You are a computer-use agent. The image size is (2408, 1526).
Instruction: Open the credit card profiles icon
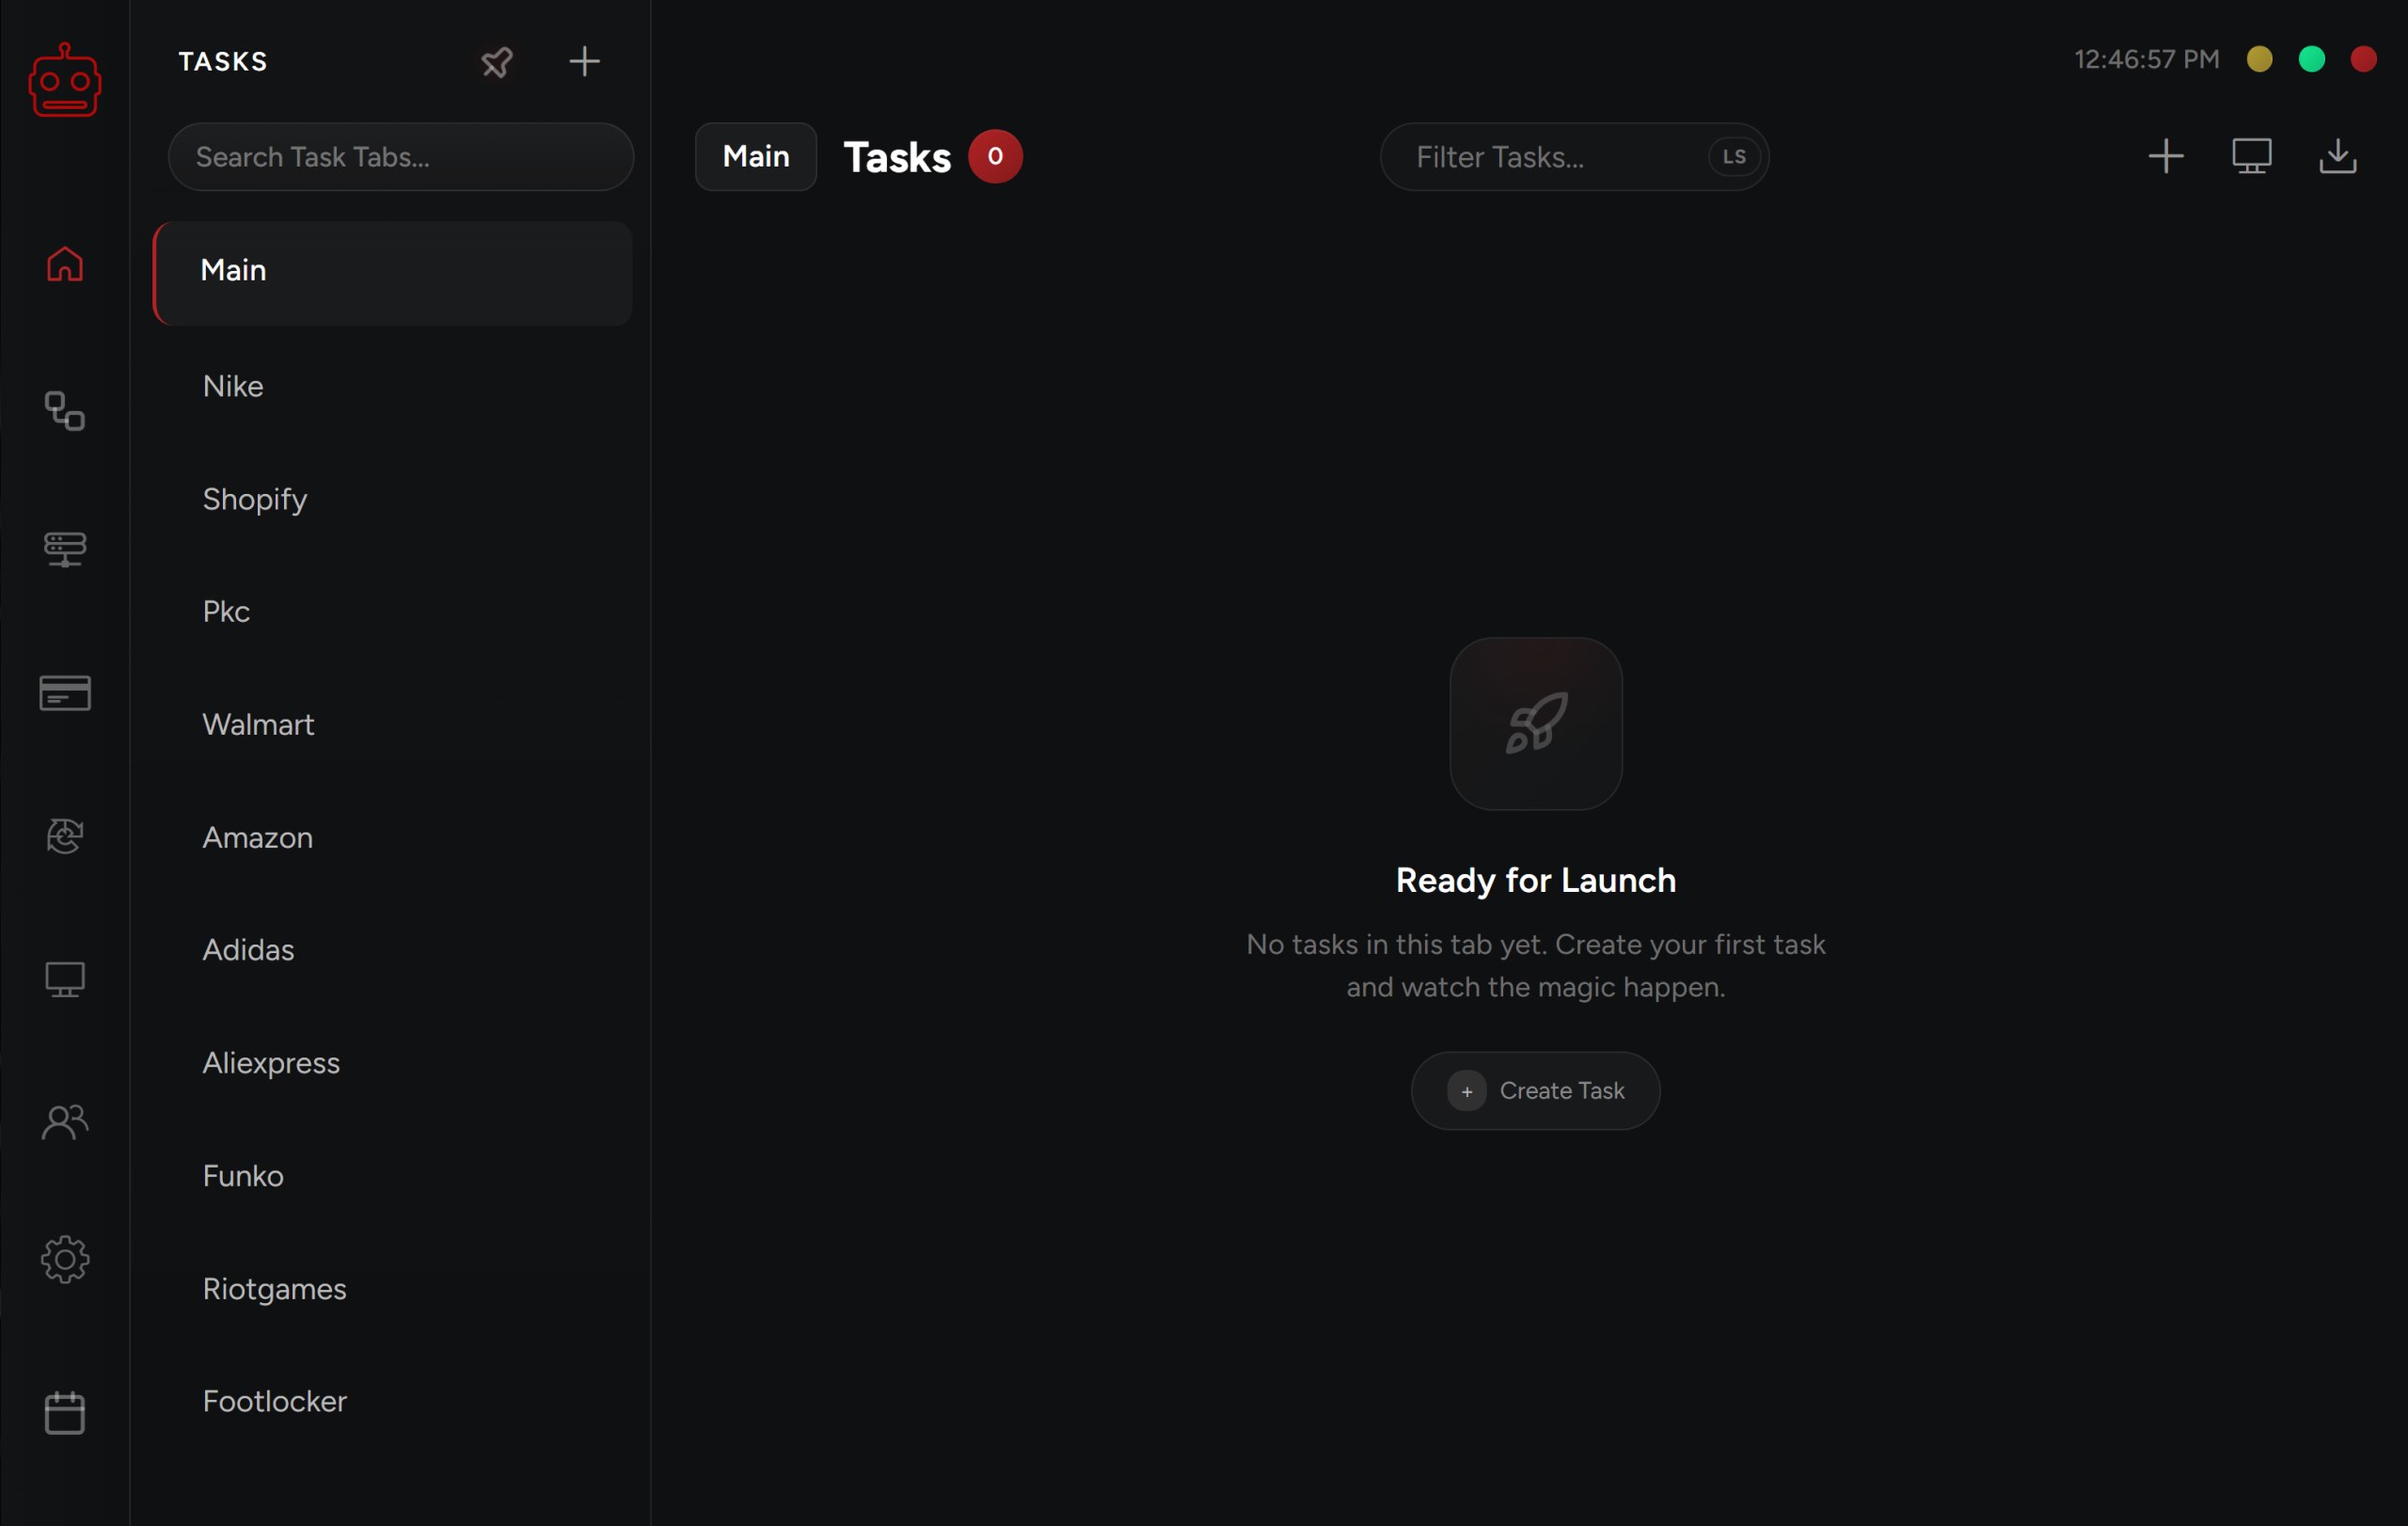tap(65, 693)
